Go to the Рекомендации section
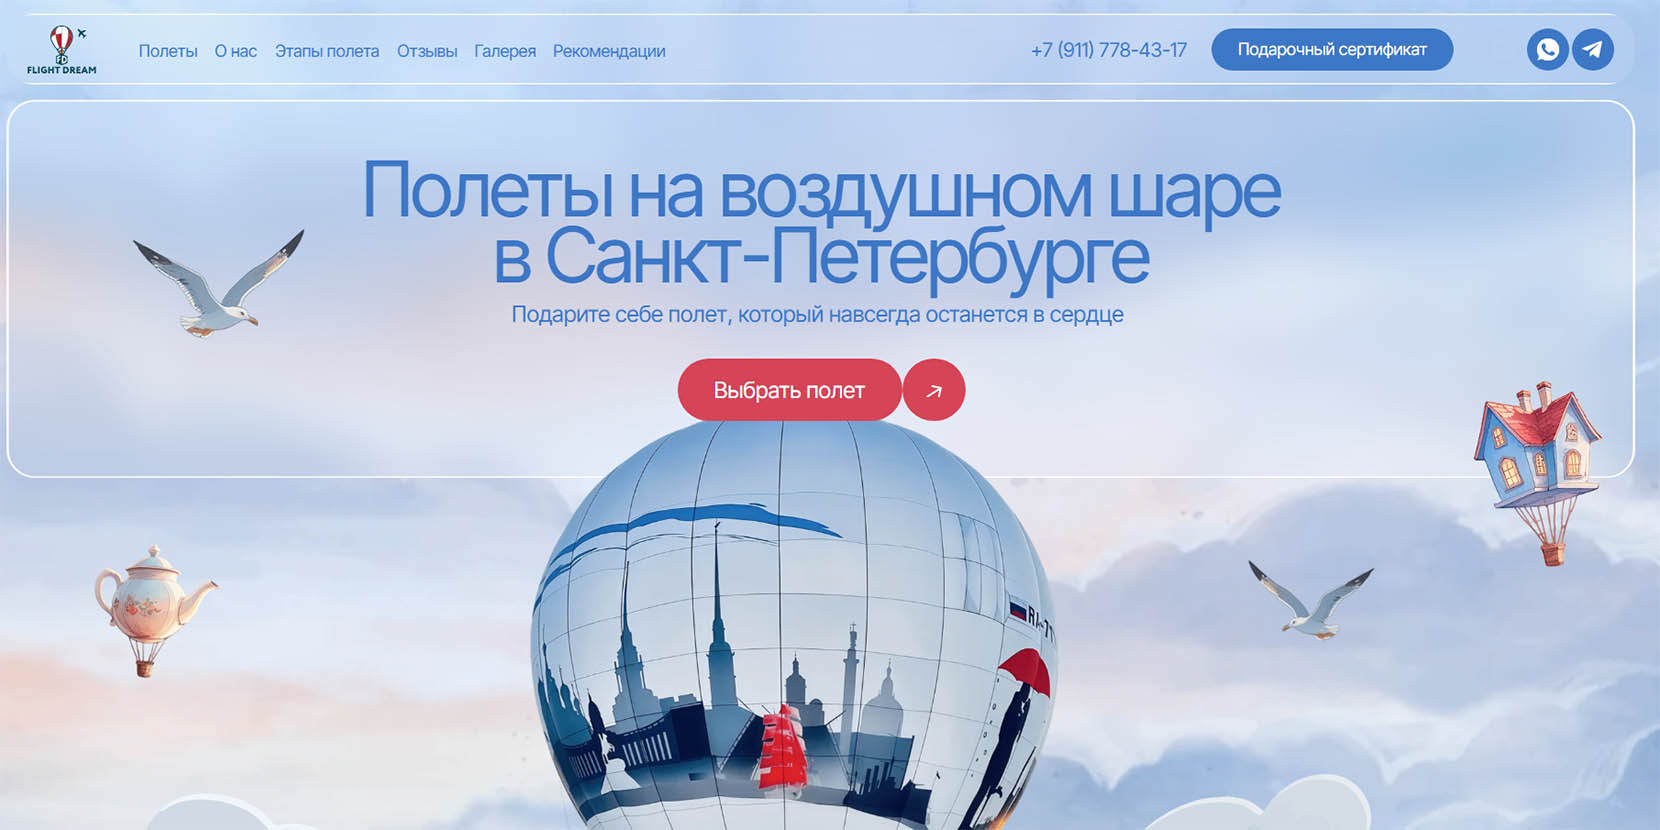The height and width of the screenshot is (830, 1660). pos(609,51)
